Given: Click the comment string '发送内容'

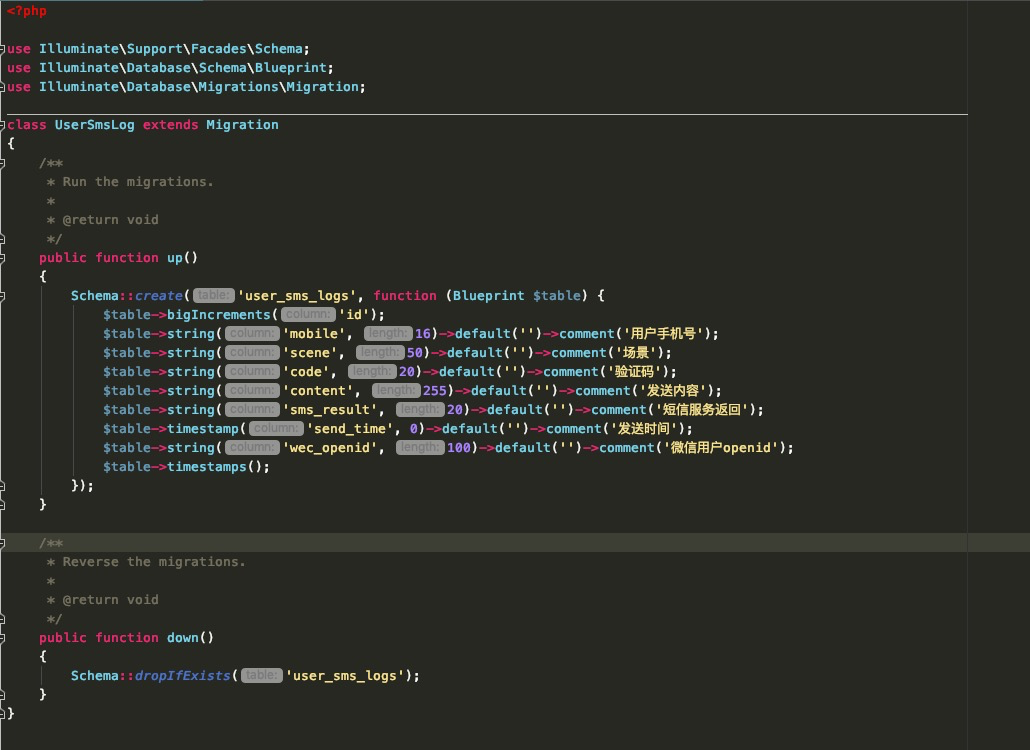Looking at the screenshot, I should coord(673,391).
